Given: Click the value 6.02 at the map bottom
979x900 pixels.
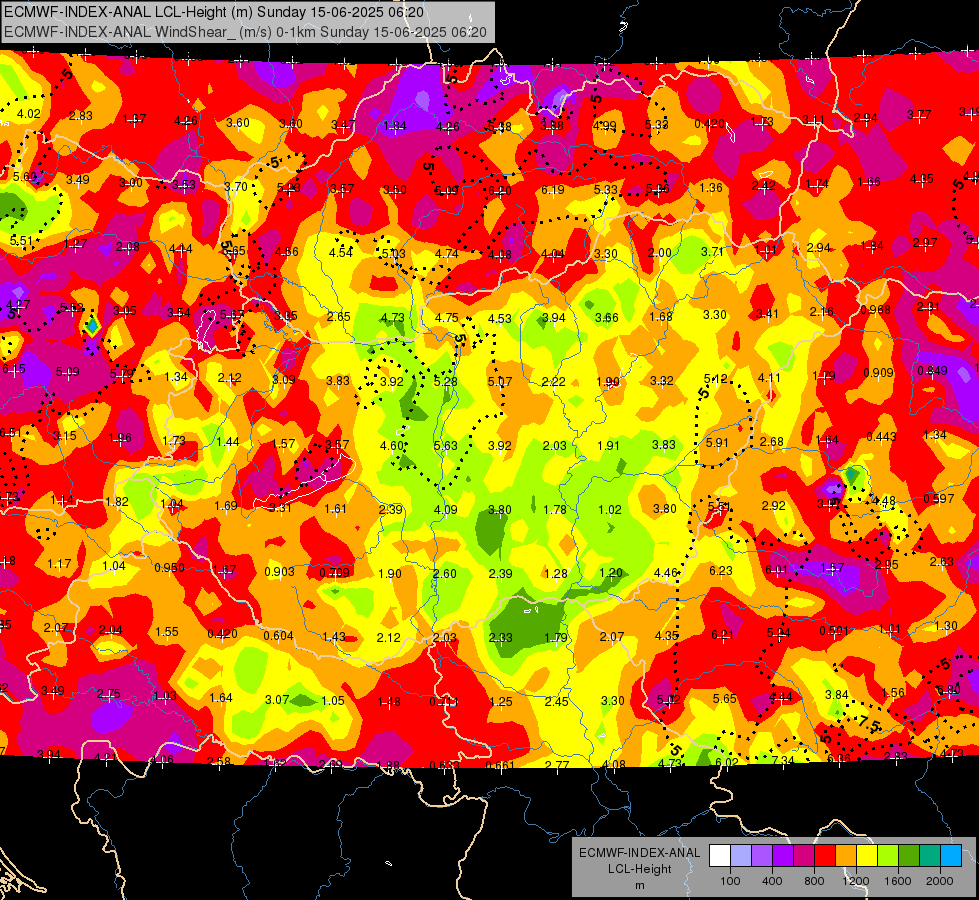Looking at the screenshot, I should [727, 761].
